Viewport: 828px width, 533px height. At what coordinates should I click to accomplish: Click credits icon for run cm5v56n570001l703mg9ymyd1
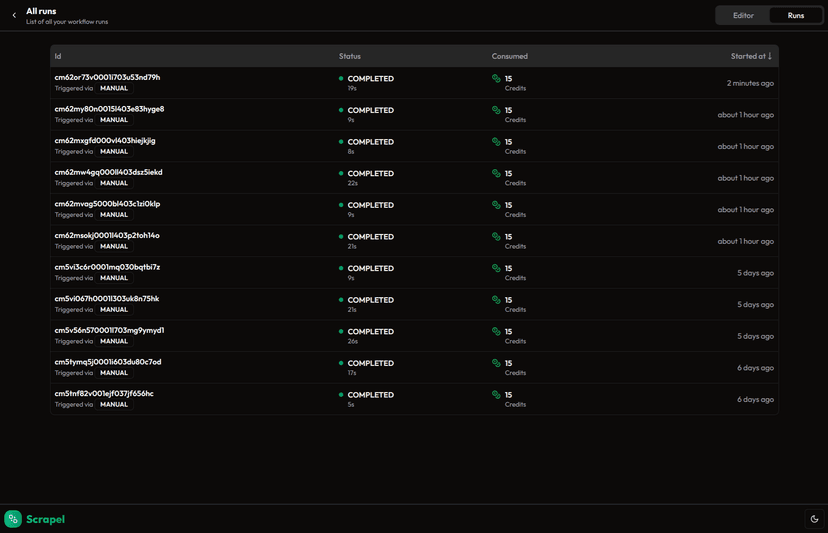point(496,331)
